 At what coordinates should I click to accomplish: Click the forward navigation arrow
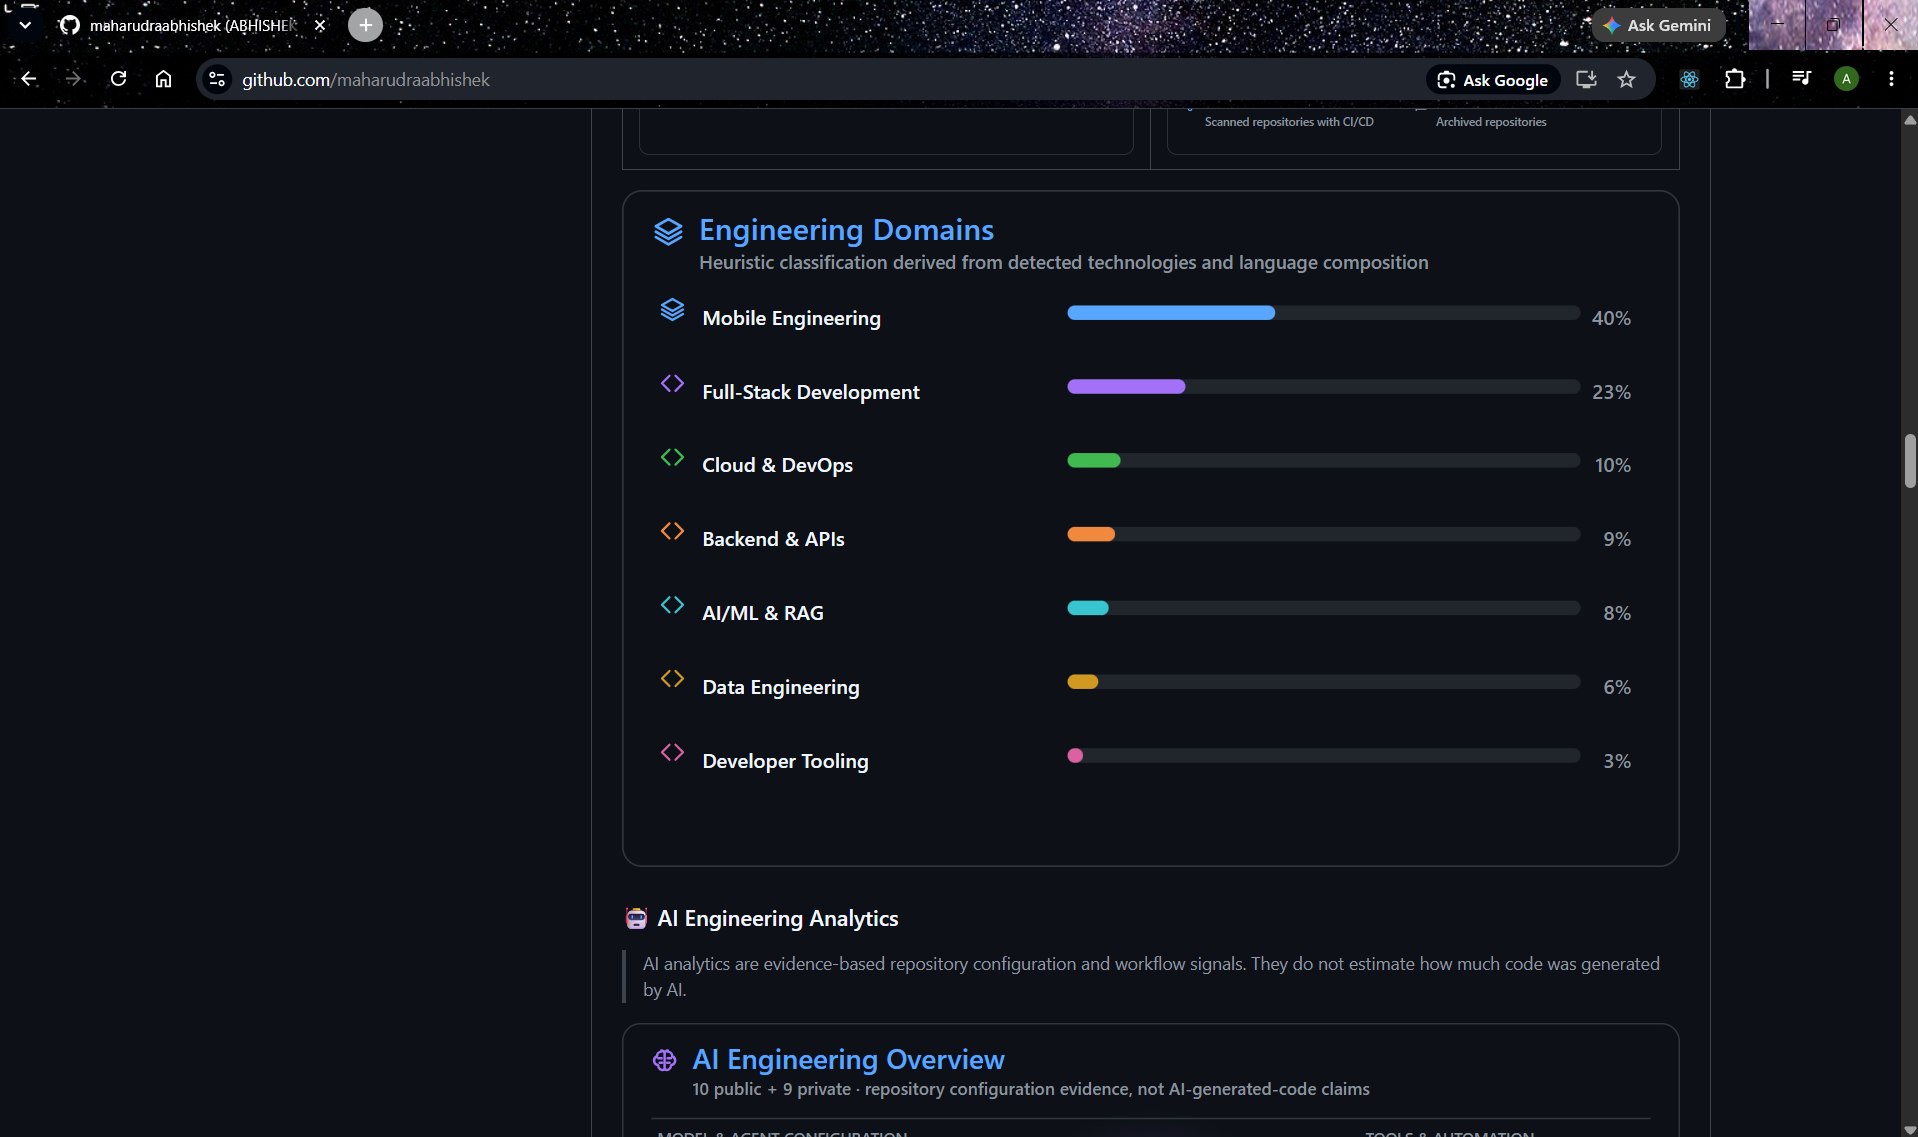point(73,79)
